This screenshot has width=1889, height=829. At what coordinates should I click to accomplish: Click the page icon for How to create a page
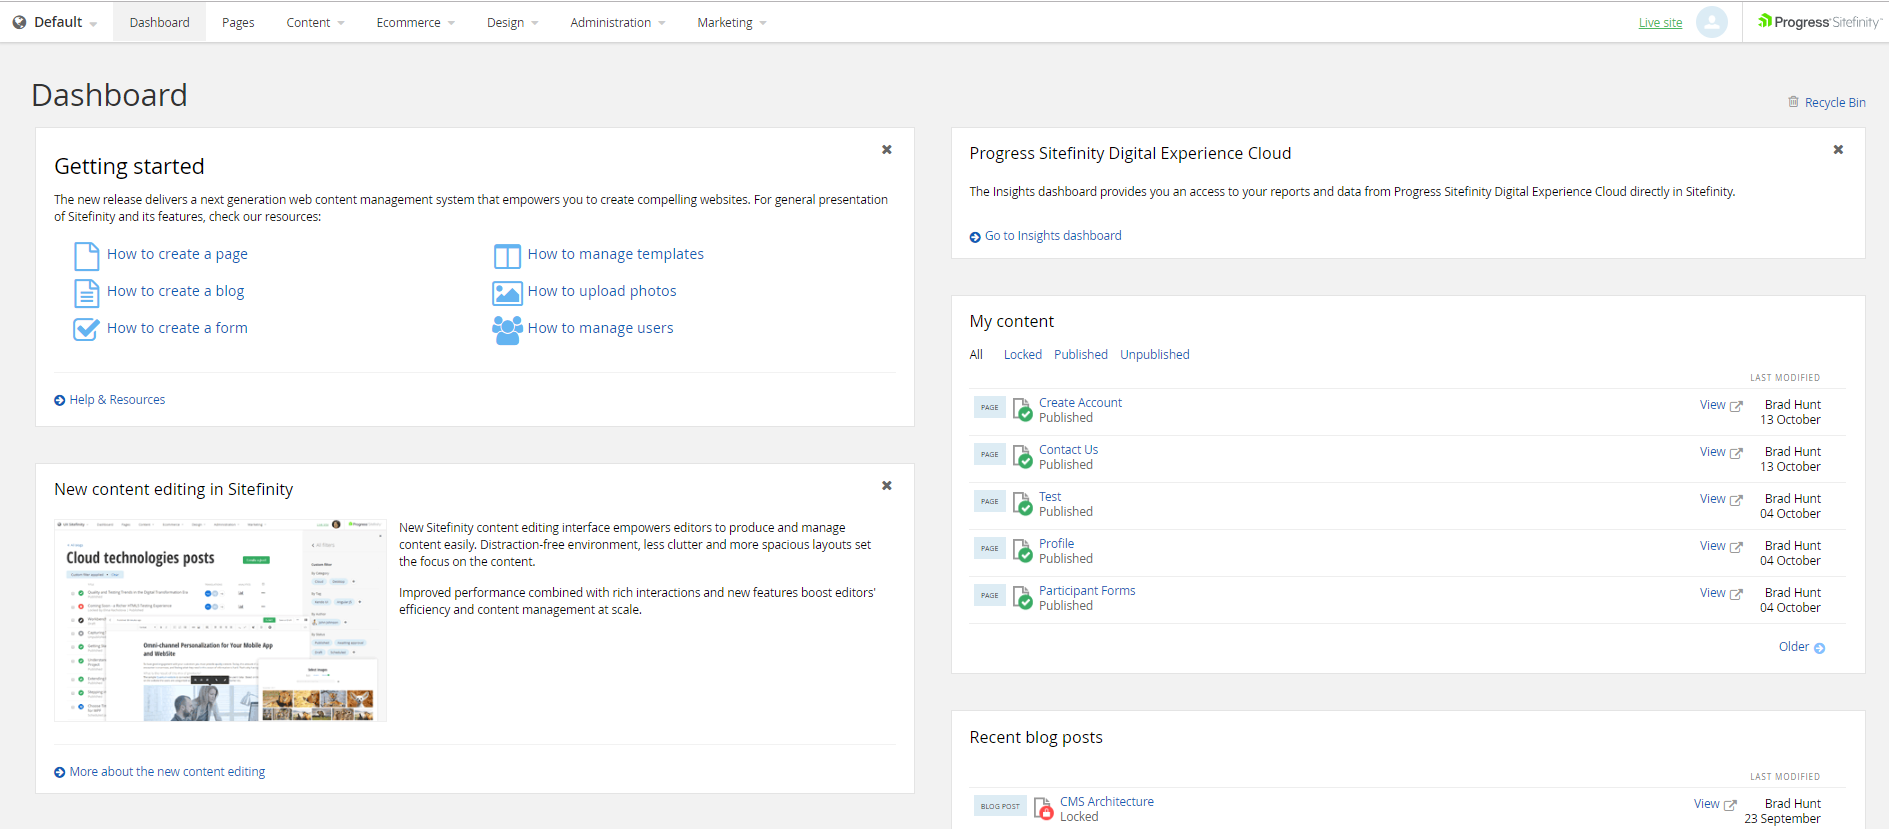(x=87, y=256)
